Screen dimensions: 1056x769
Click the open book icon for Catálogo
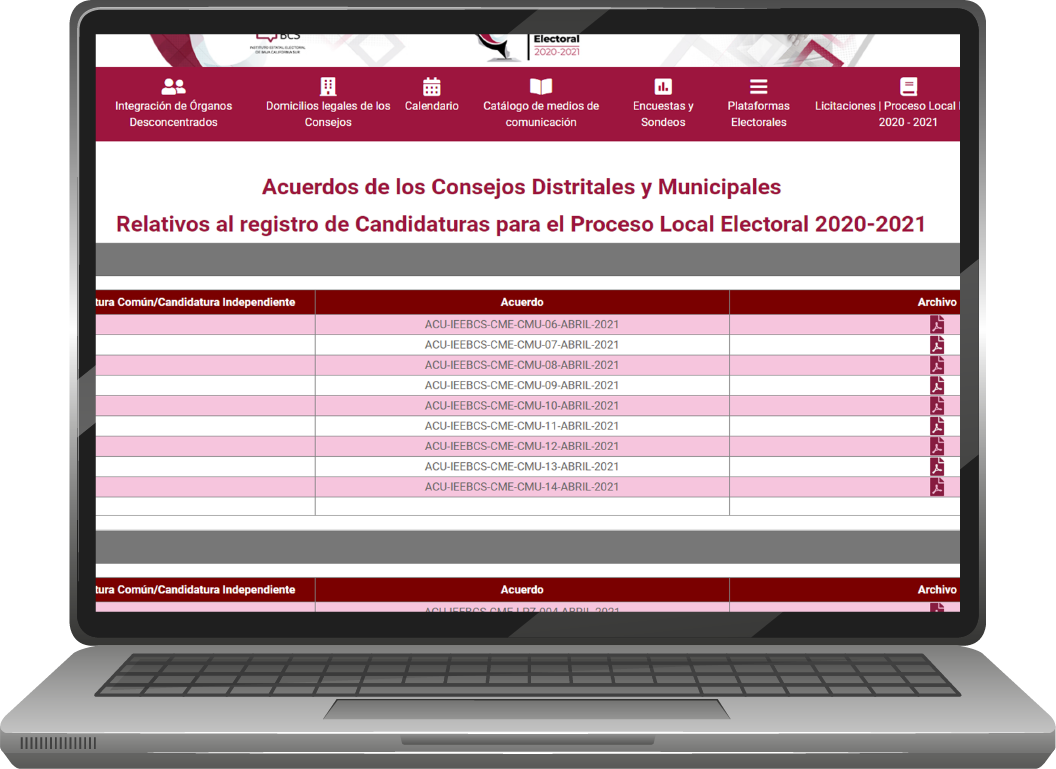pyautogui.click(x=541, y=87)
